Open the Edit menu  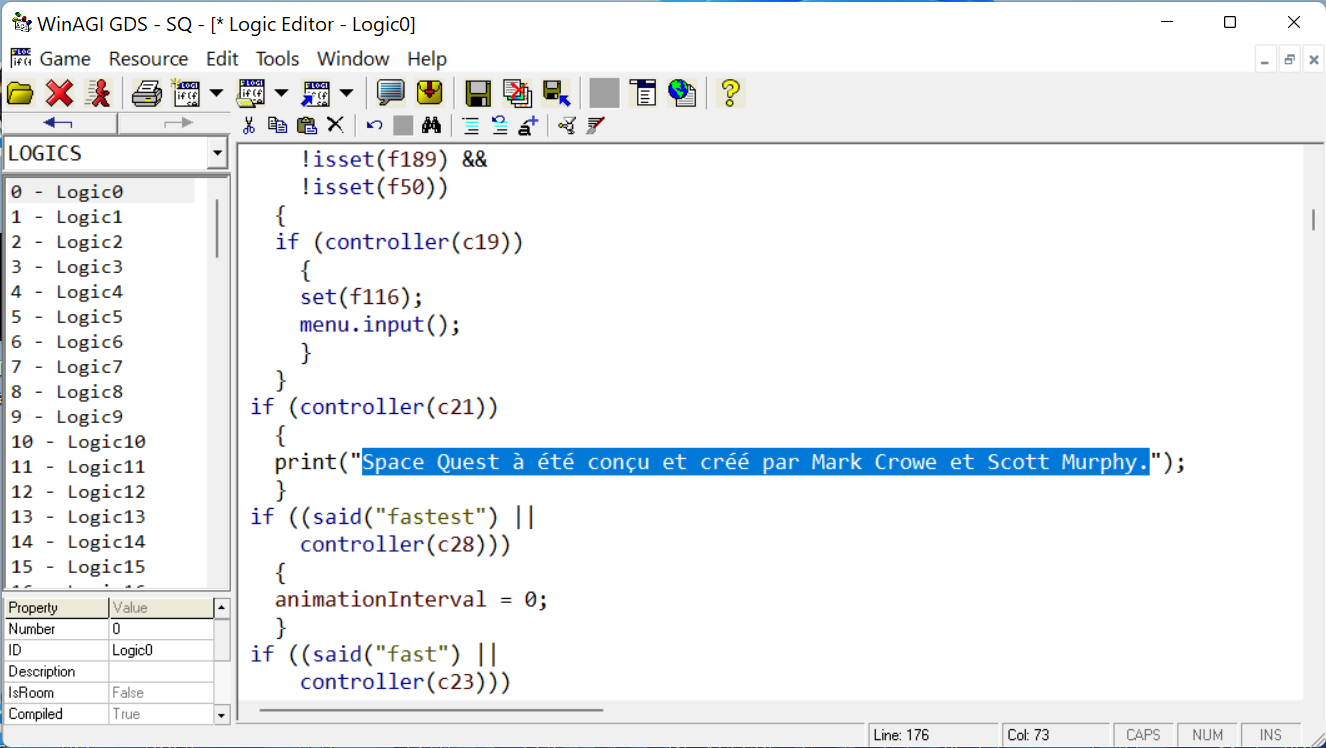(222, 59)
